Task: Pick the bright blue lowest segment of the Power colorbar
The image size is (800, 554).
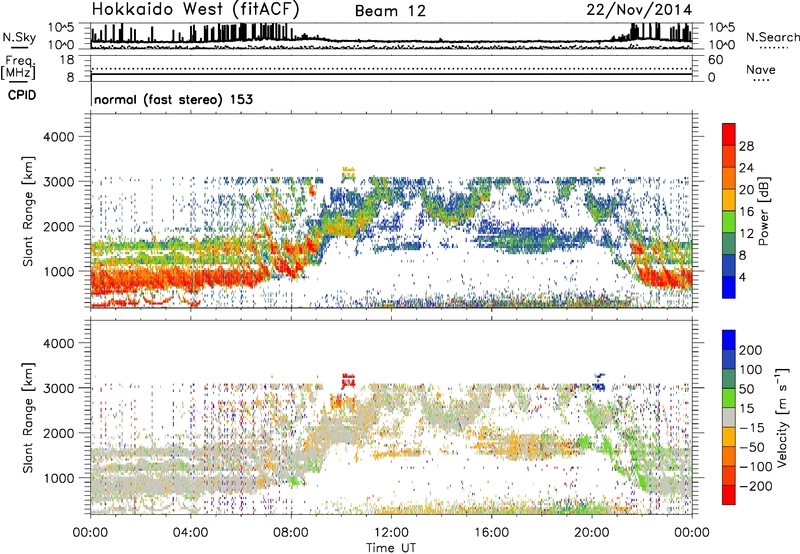Action: 729,287
